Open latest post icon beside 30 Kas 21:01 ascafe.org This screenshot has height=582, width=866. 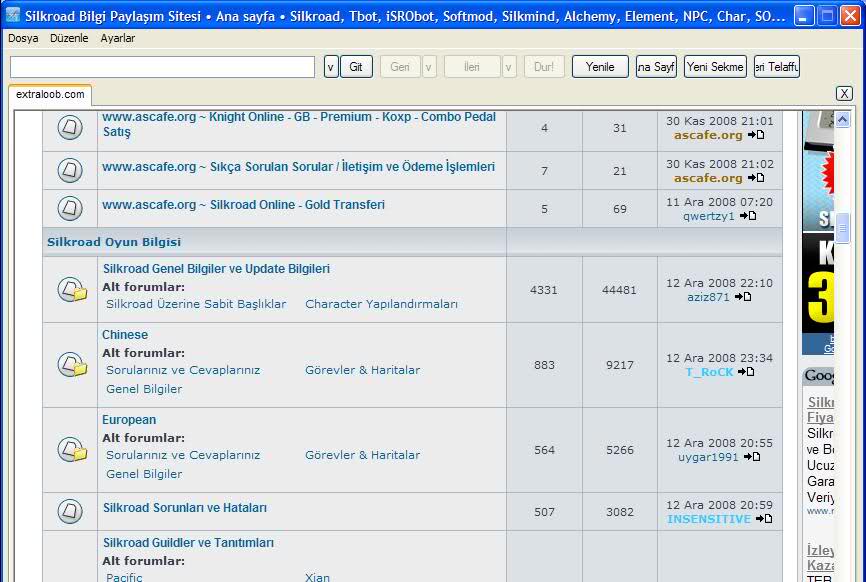tap(756, 135)
